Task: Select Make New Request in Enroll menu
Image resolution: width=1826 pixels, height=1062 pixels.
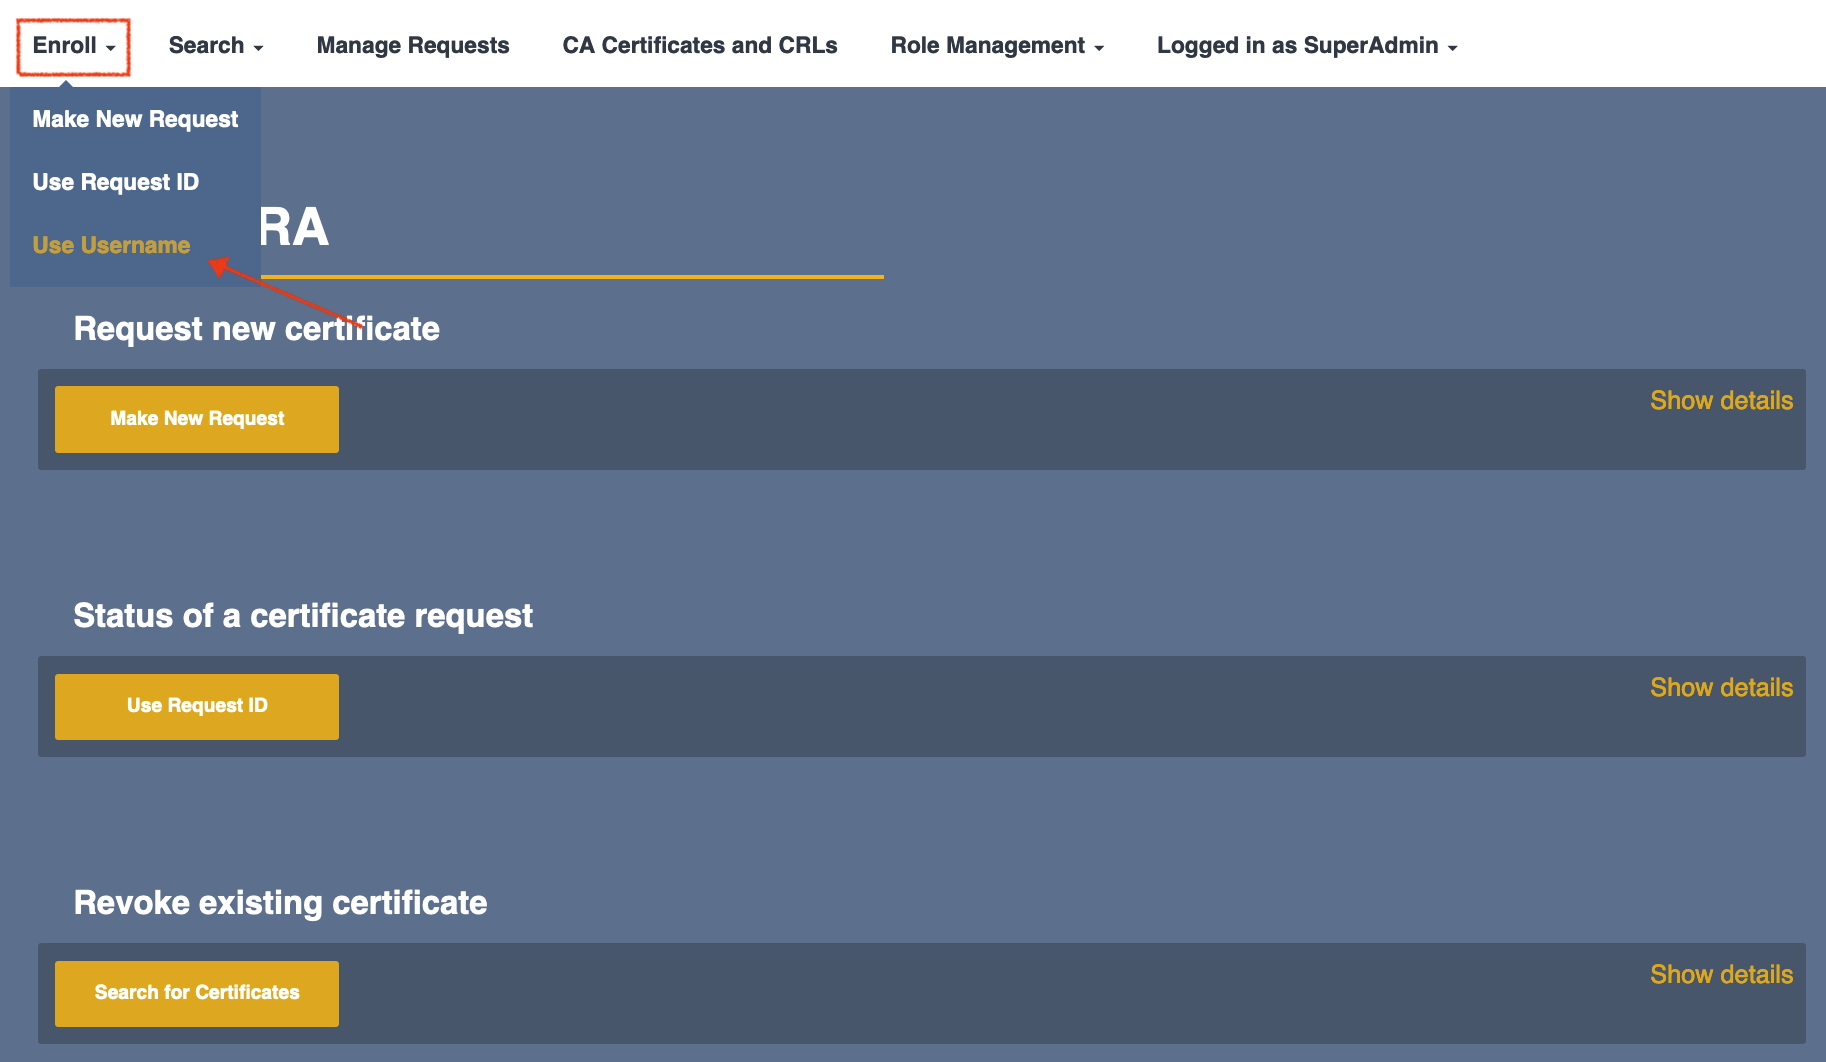Action: (x=135, y=119)
